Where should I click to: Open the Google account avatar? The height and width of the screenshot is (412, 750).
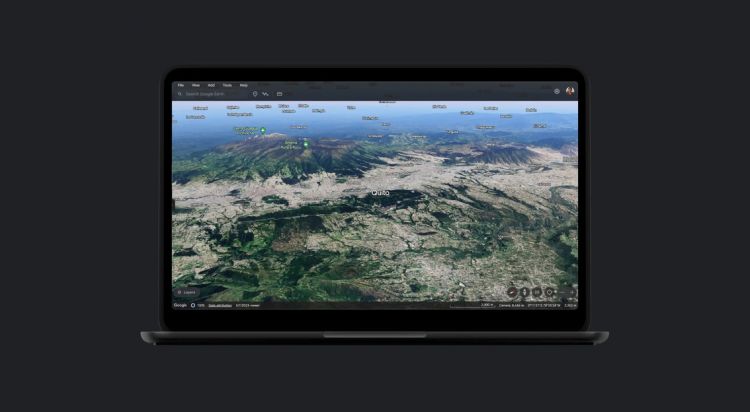pos(570,91)
